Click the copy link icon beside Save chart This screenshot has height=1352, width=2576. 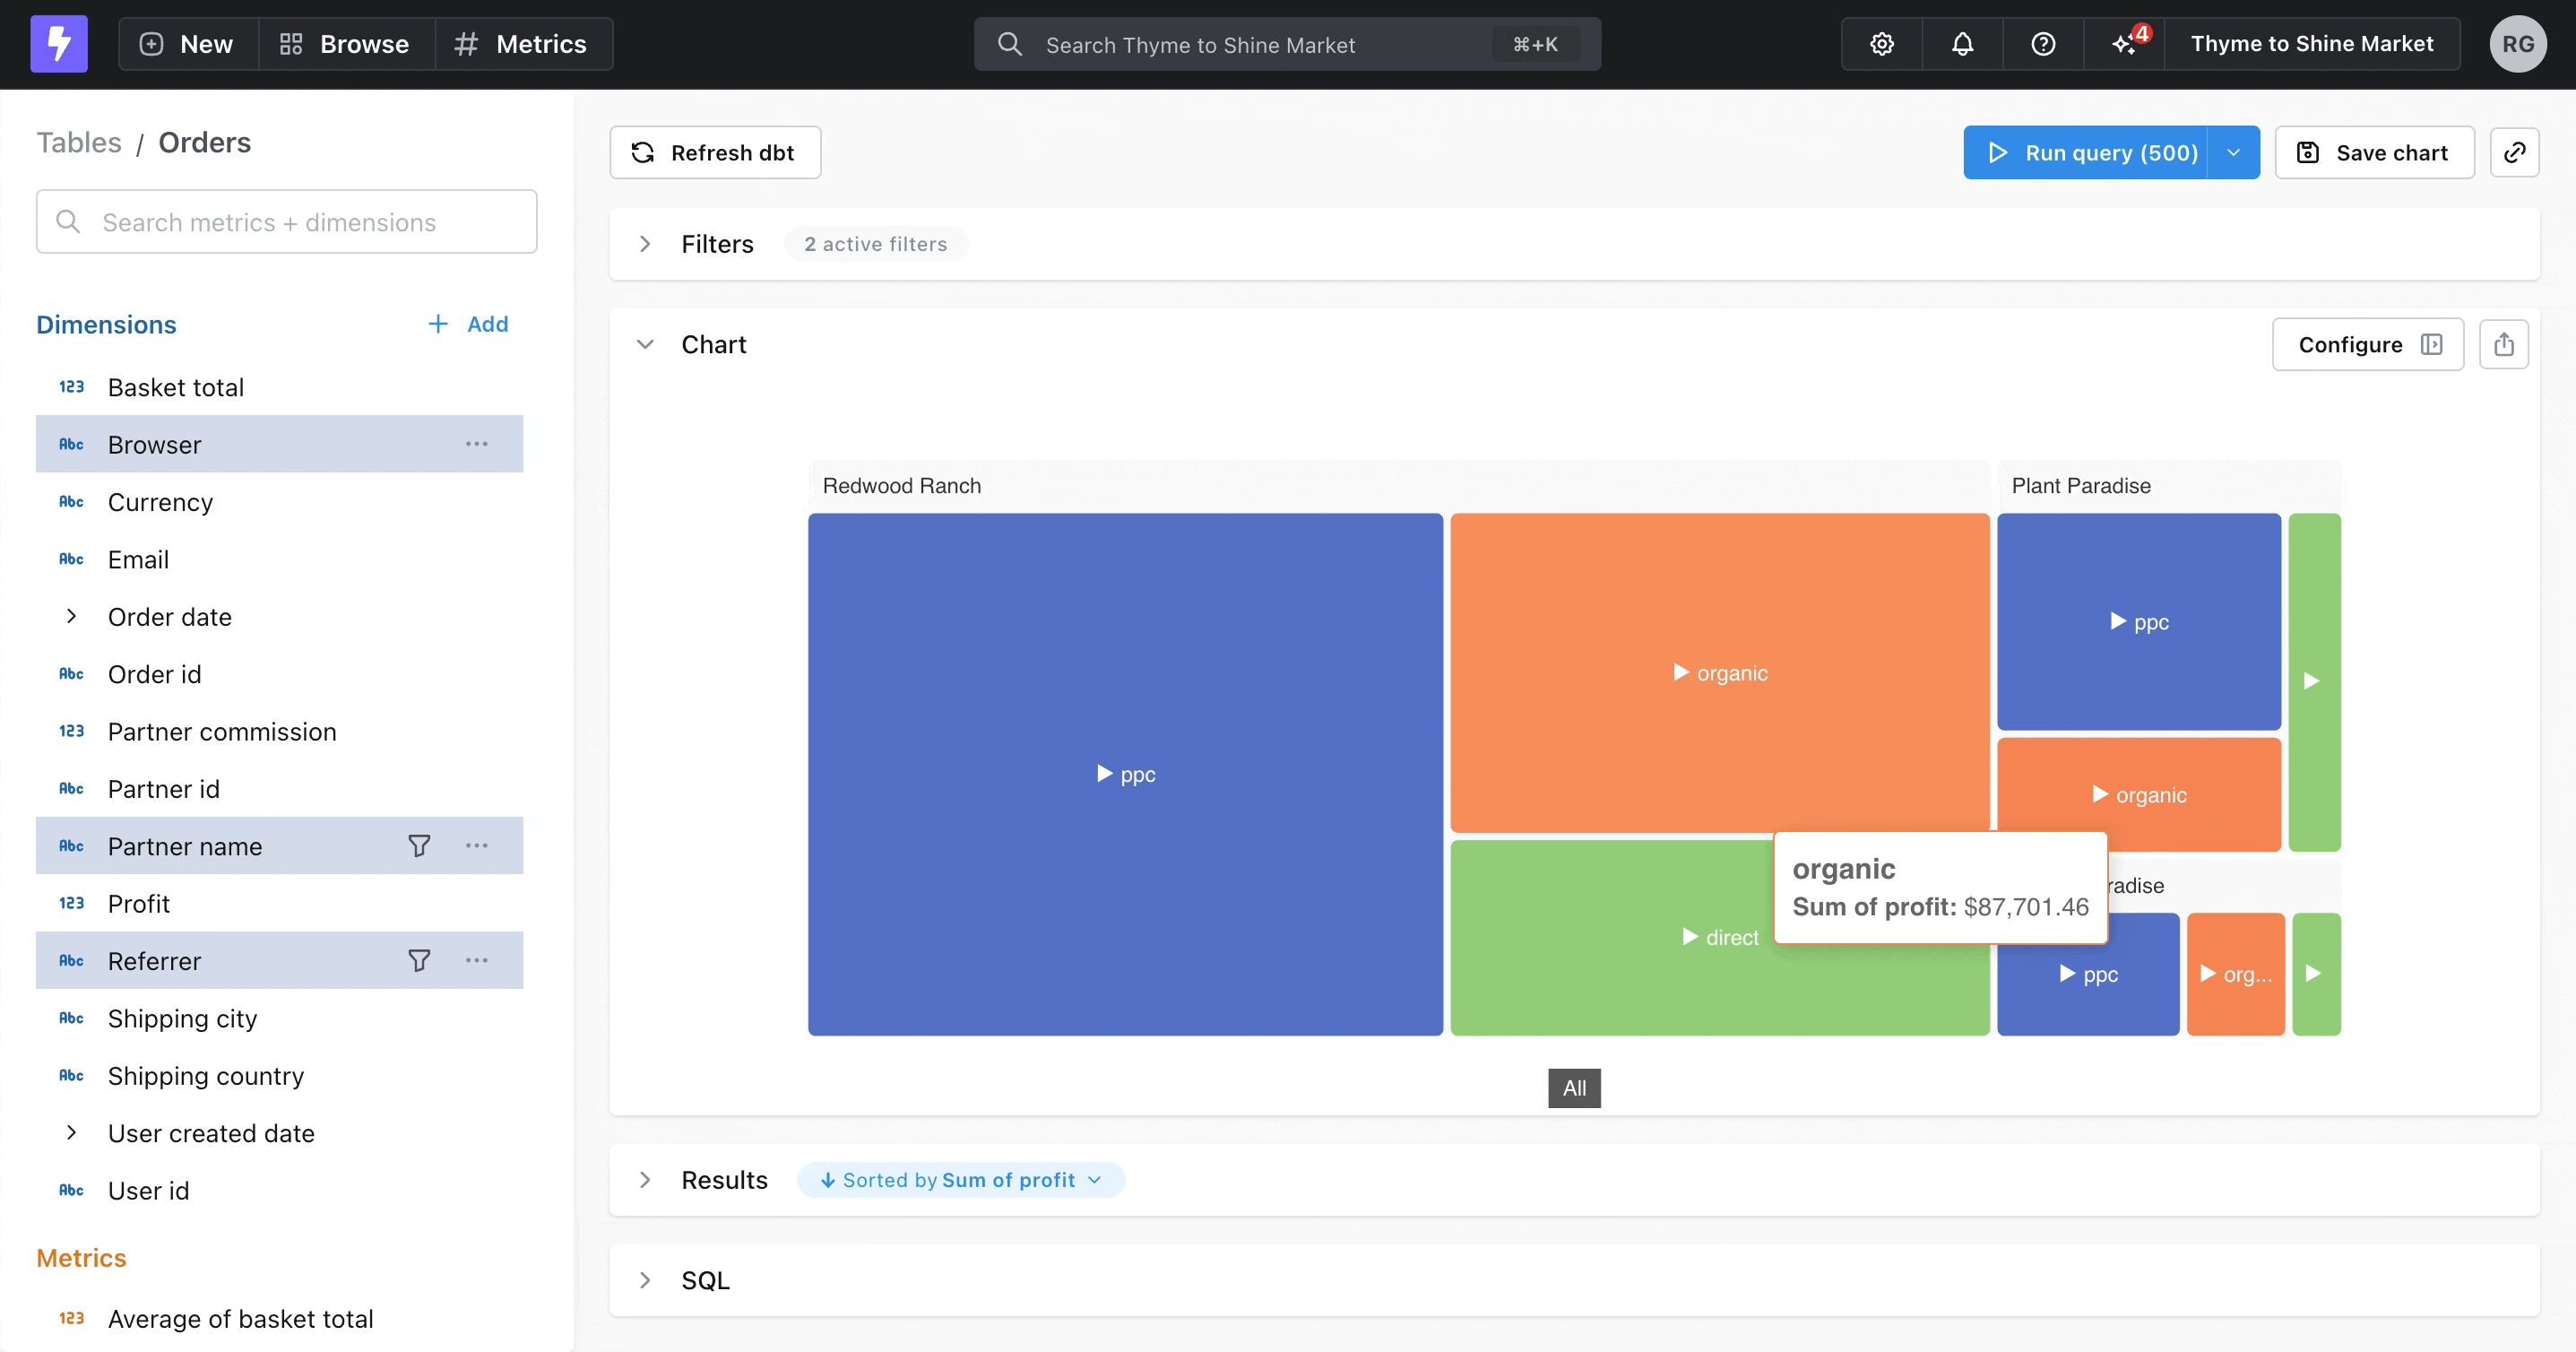pos(2514,152)
